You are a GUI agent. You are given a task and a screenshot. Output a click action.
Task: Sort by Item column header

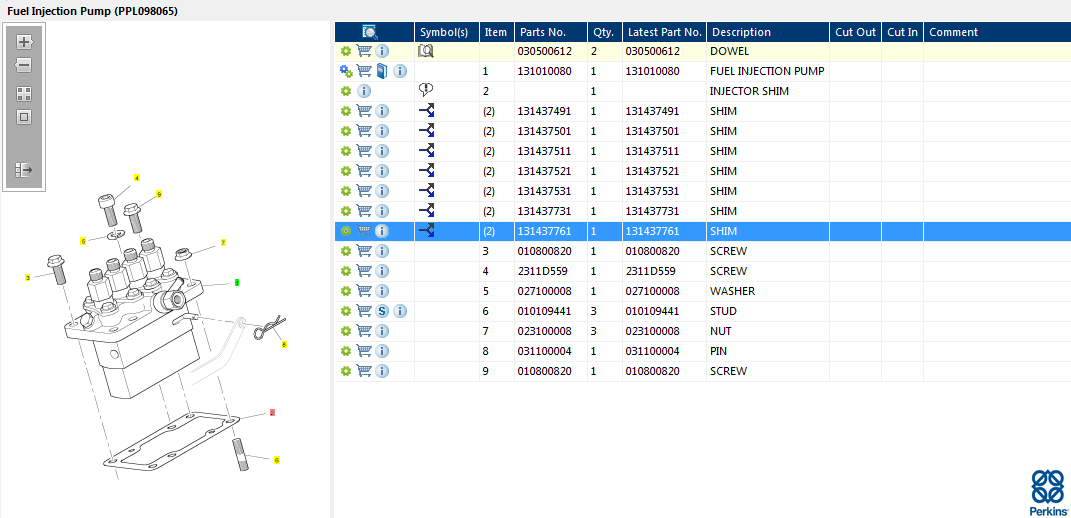(x=497, y=32)
